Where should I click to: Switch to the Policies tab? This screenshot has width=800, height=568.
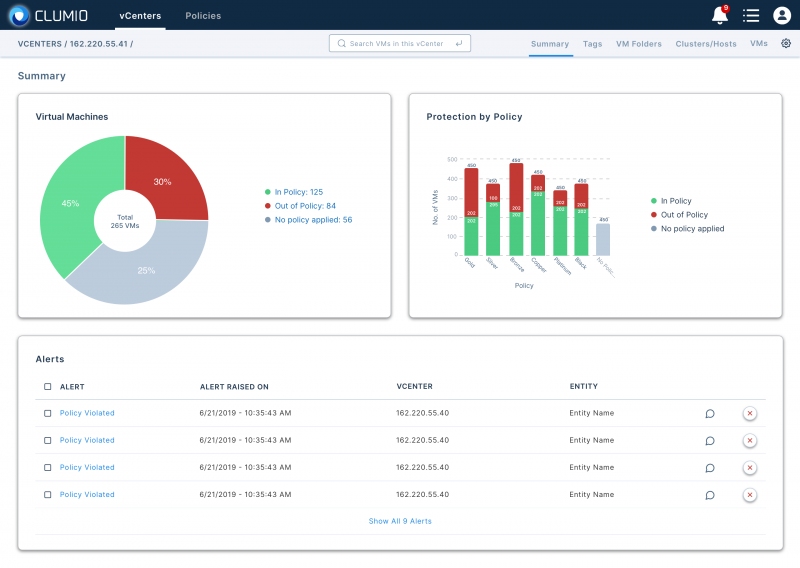[203, 16]
